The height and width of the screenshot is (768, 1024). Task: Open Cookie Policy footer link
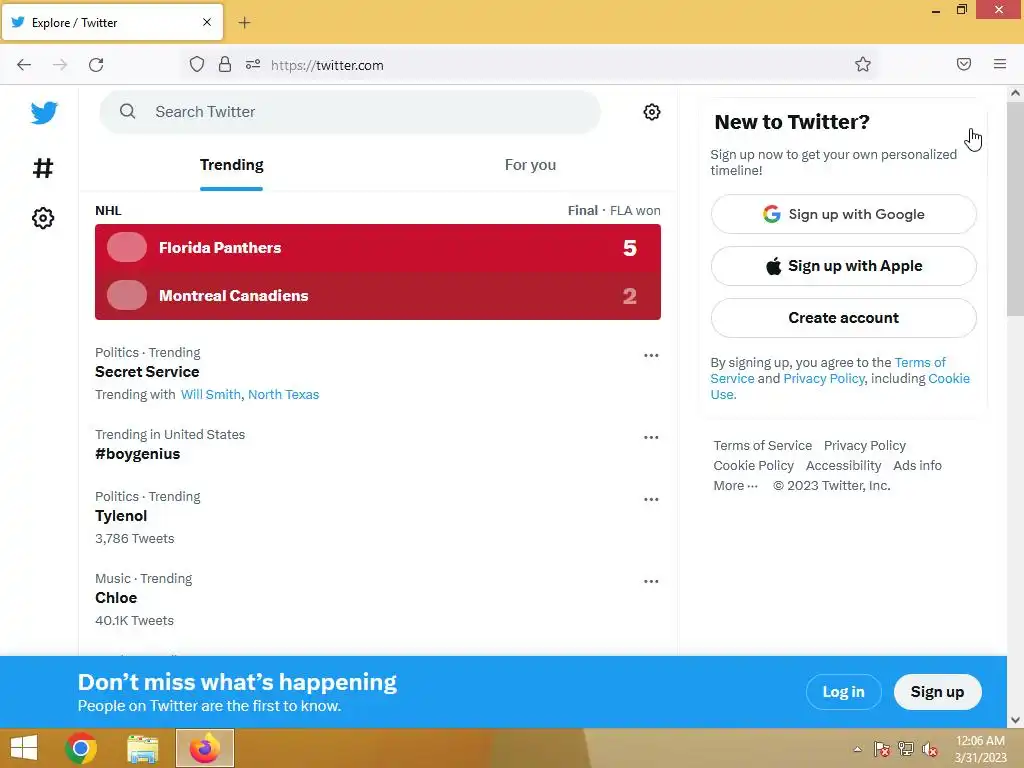[x=754, y=466]
